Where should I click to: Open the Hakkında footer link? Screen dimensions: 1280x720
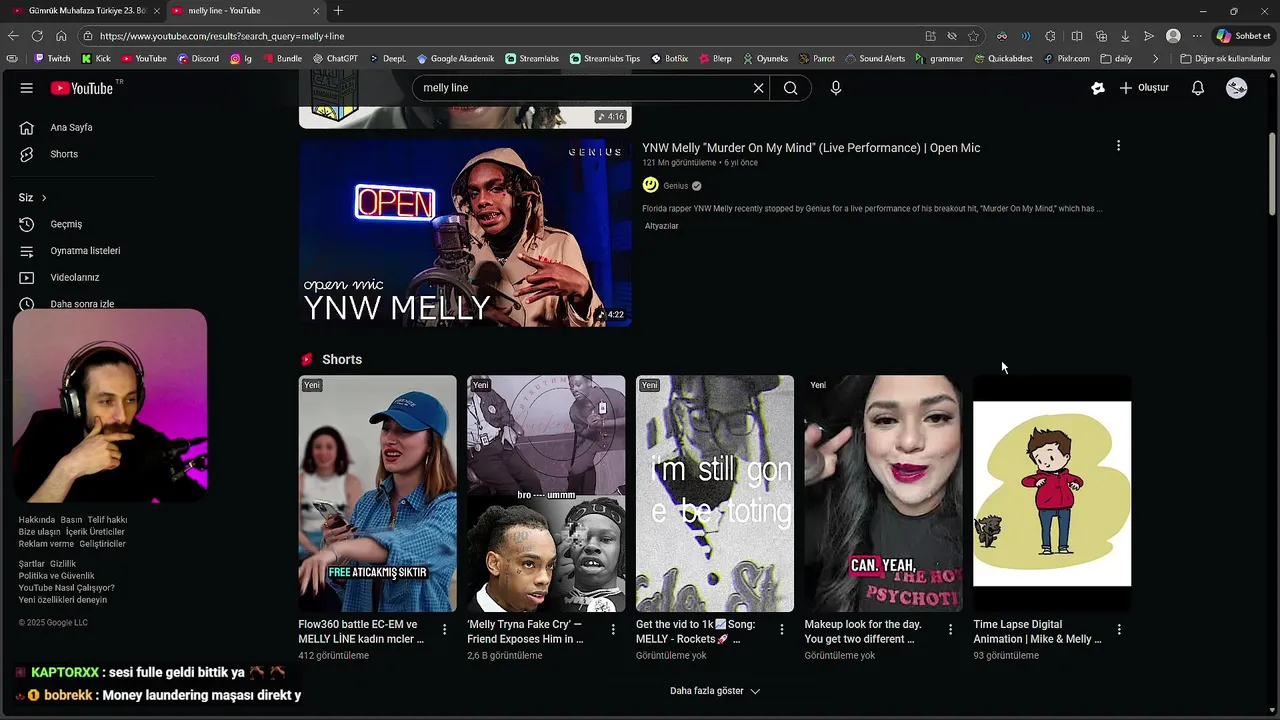[x=37, y=520]
